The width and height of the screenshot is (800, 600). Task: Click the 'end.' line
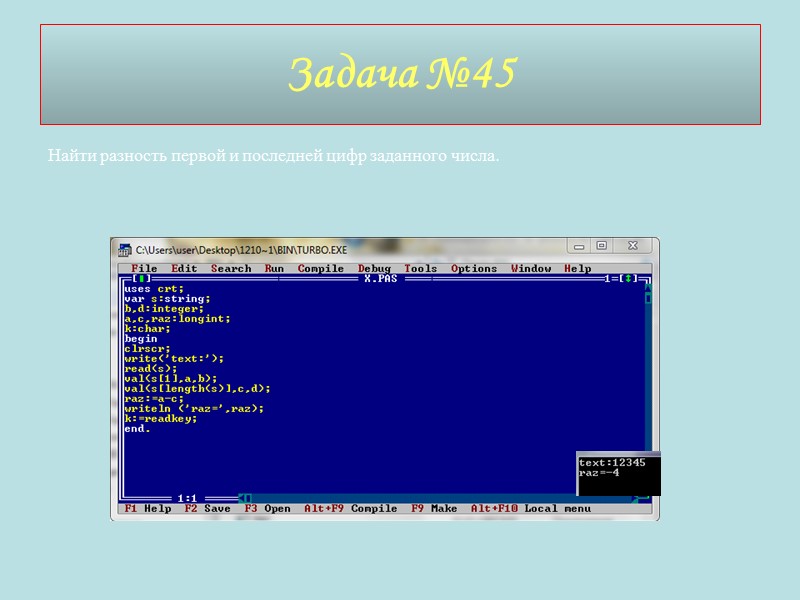[x=137, y=429]
